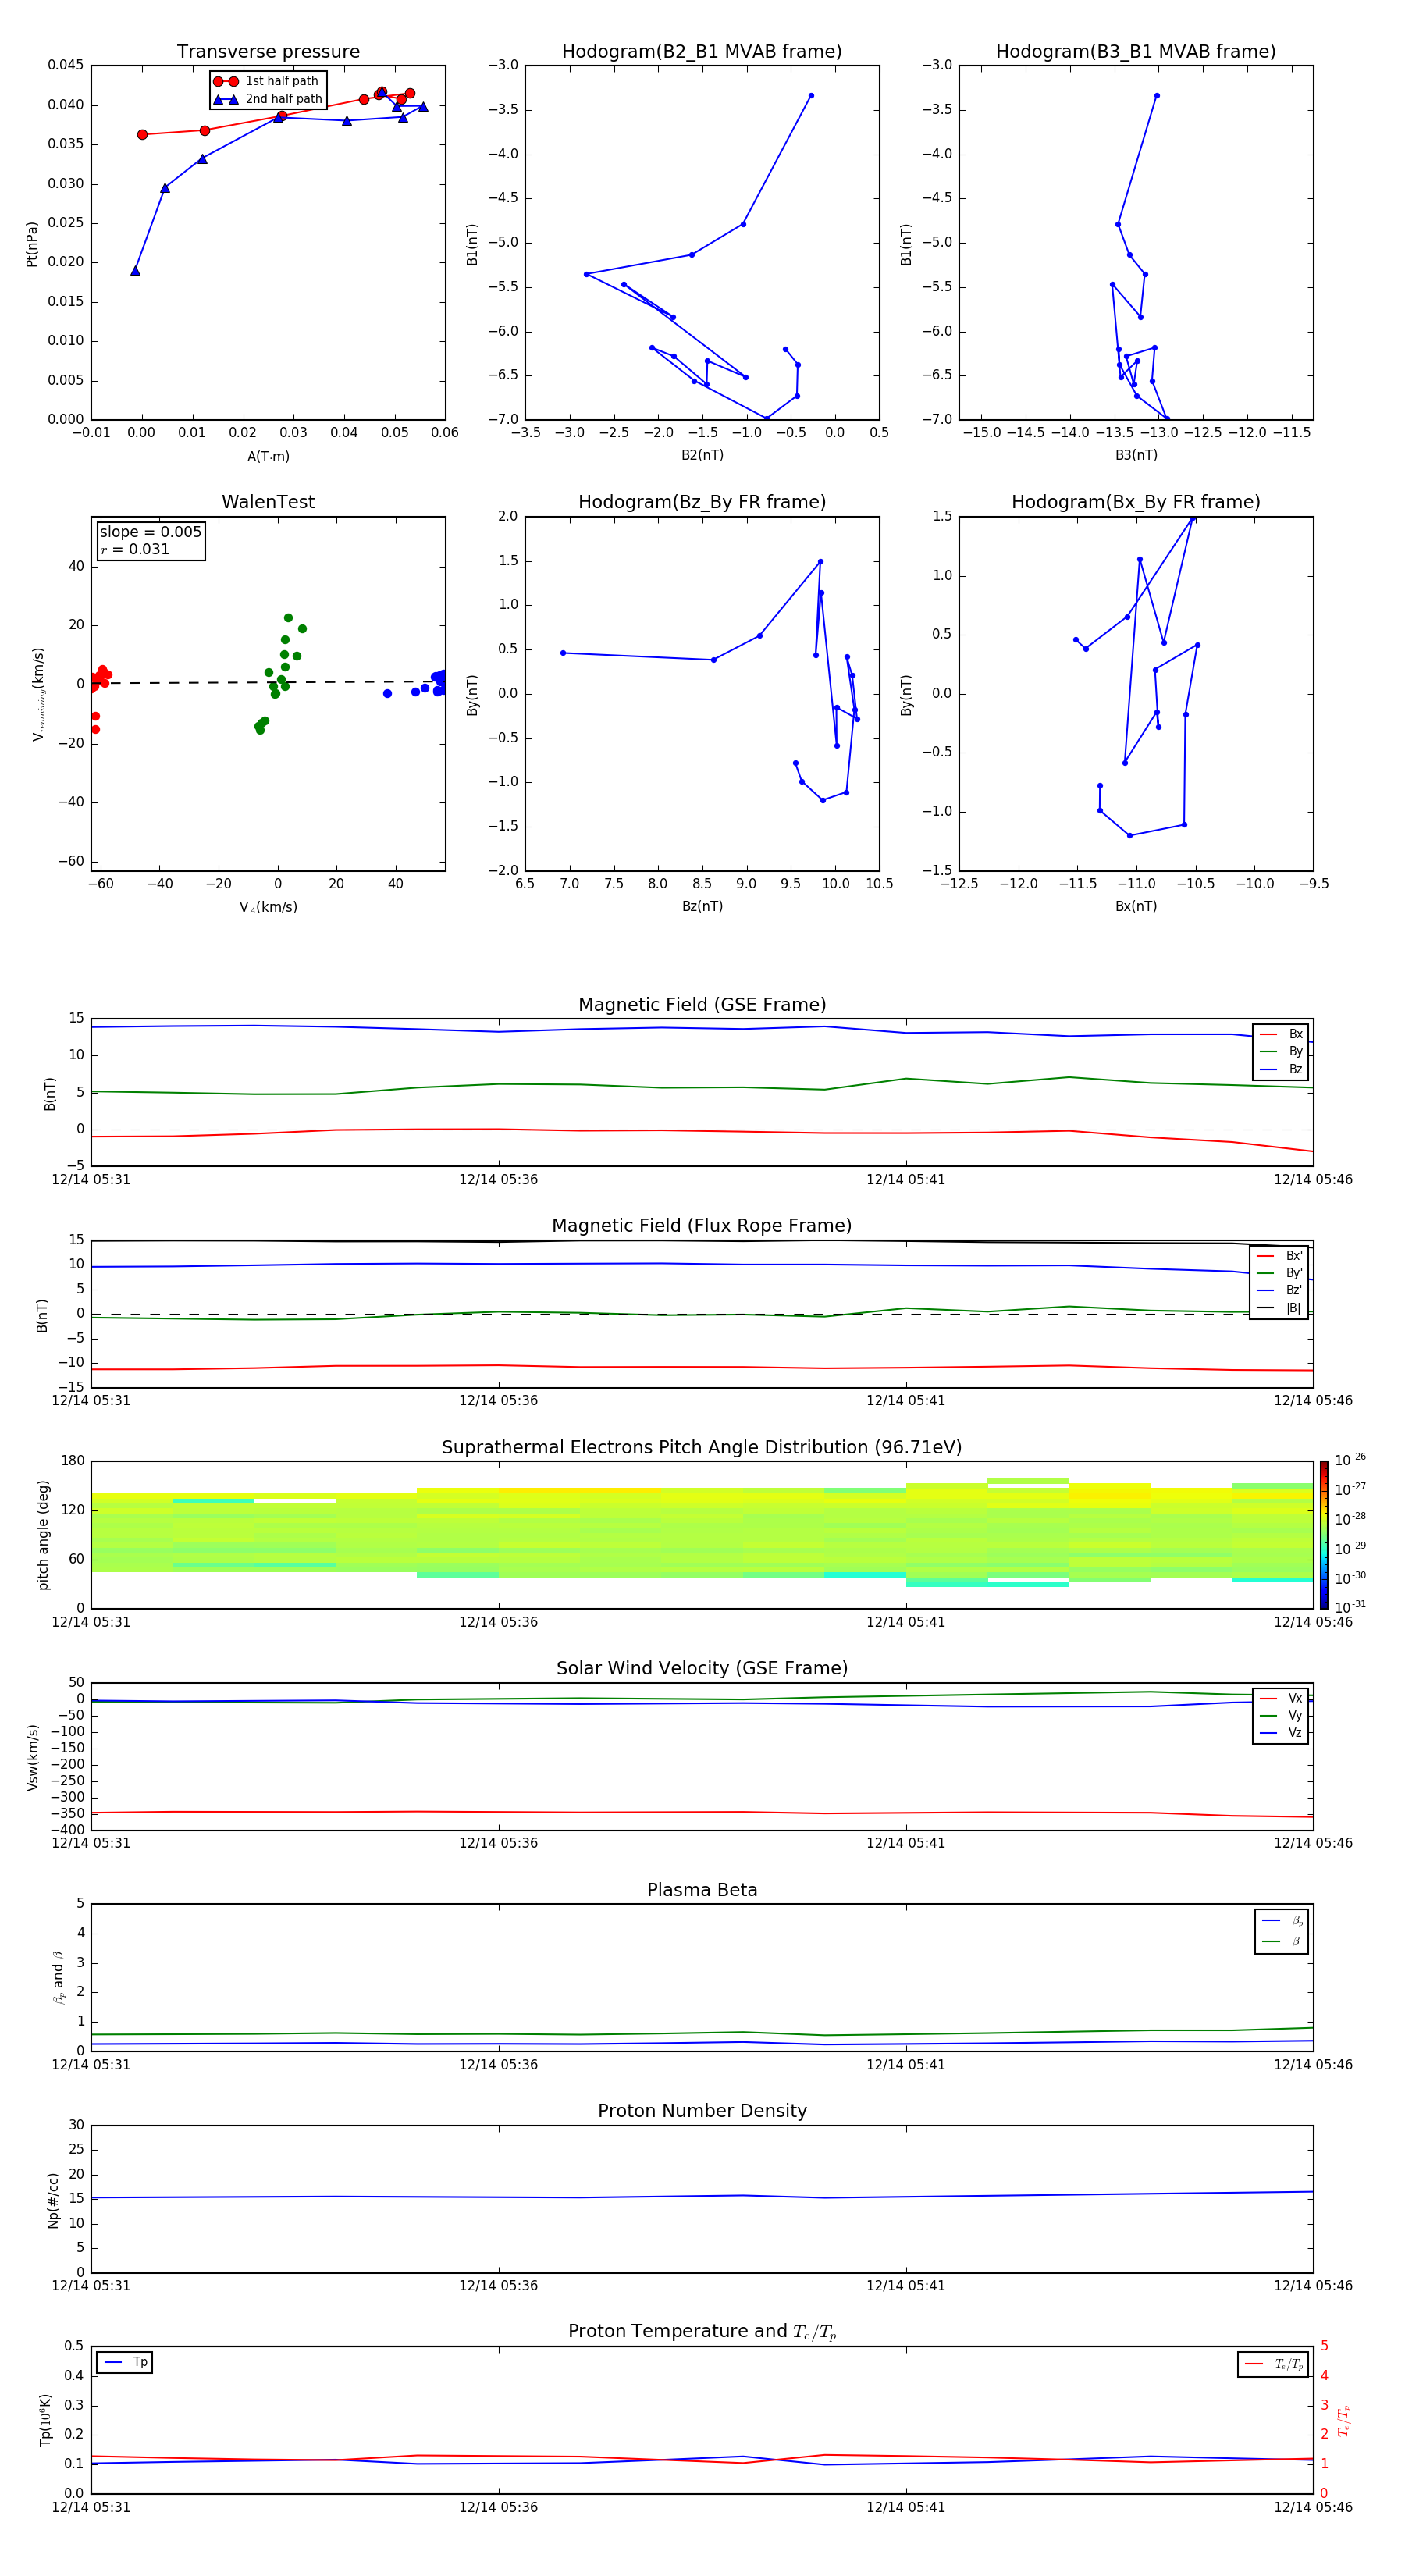Click the 'Bx(nT)' x-axis label
This screenshot has height=2576, width=1405.
pyautogui.click(x=1136, y=906)
